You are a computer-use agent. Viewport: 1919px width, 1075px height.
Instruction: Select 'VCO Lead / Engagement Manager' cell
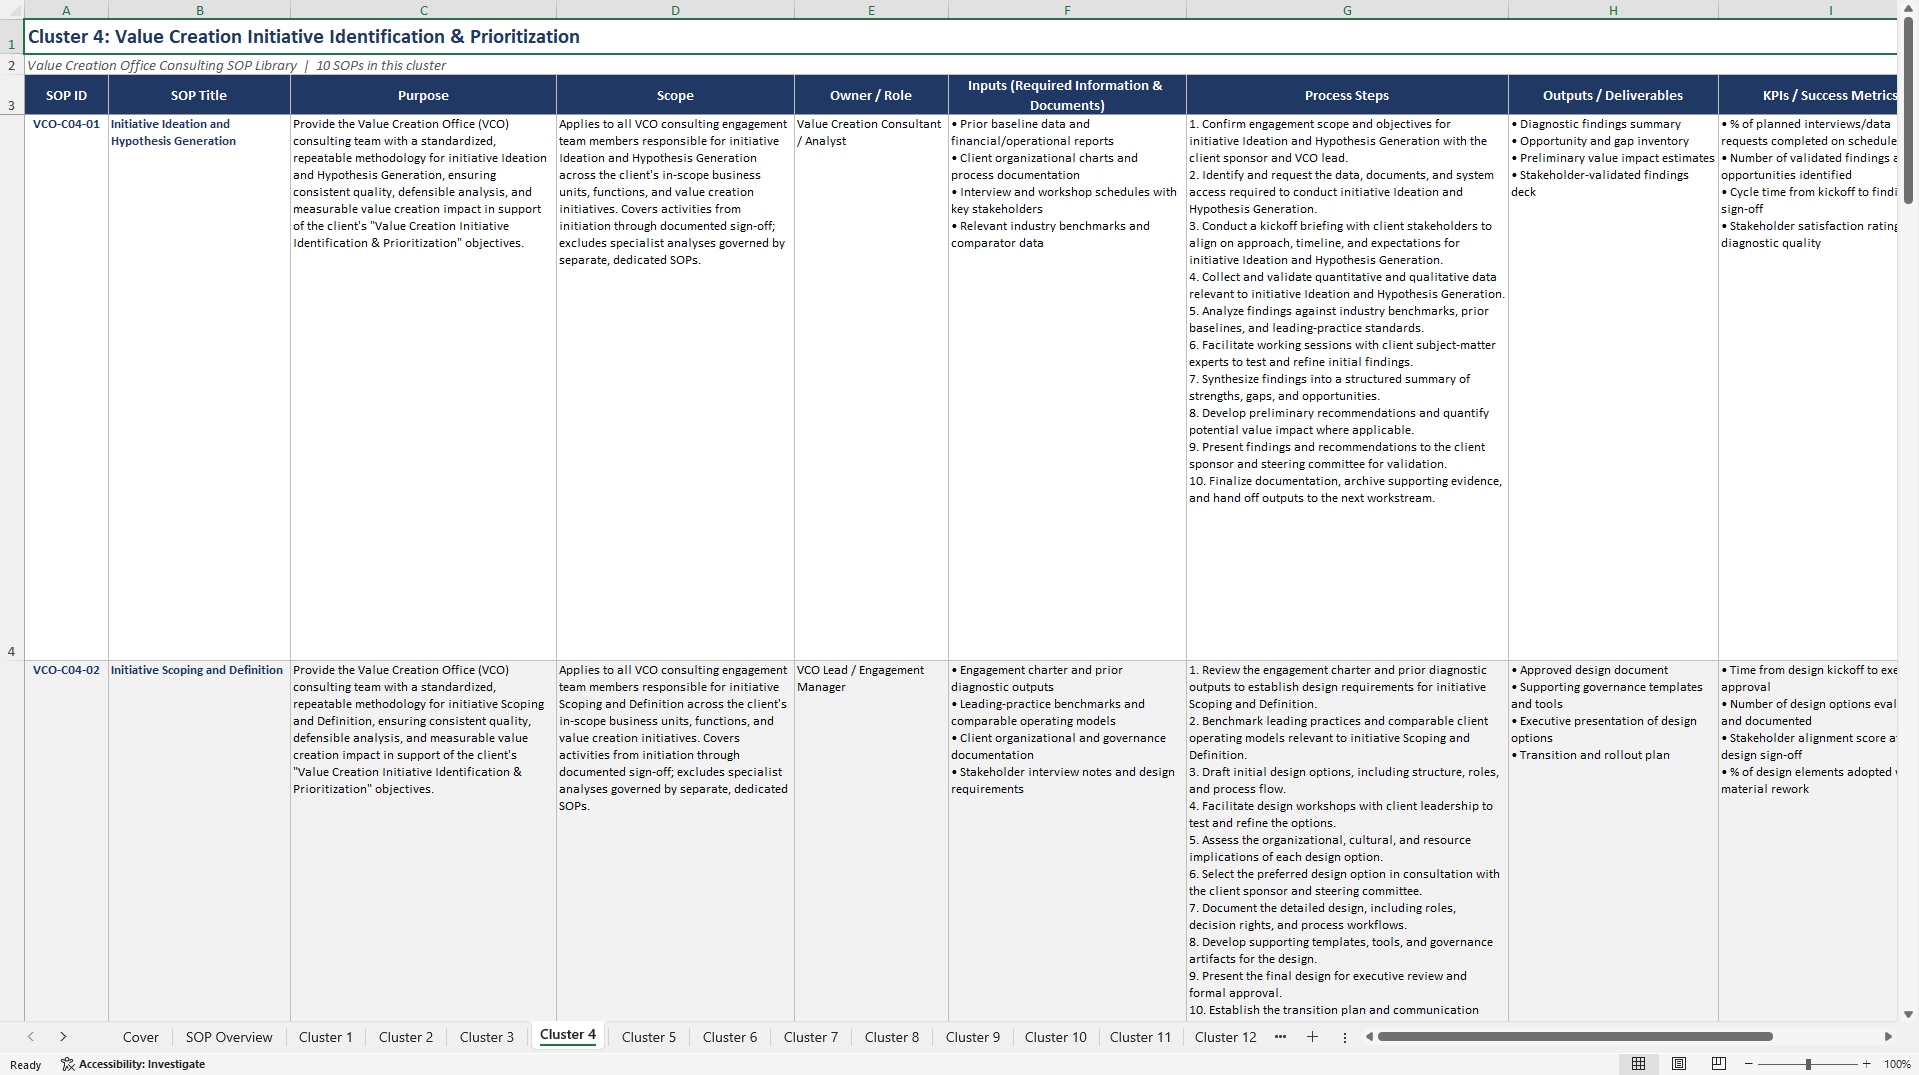point(871,840)
